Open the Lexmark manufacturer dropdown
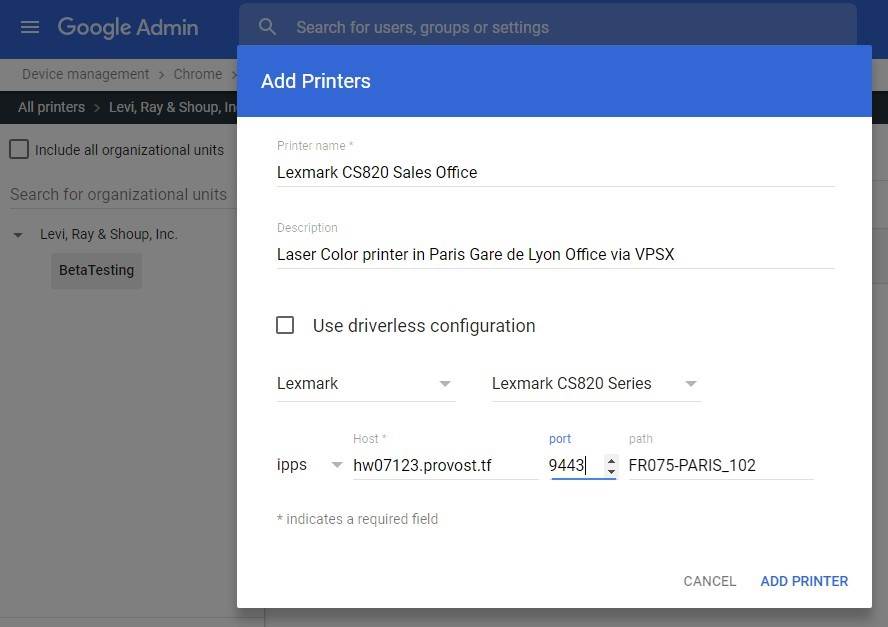 pyautogui.click(x=366, y=383)
